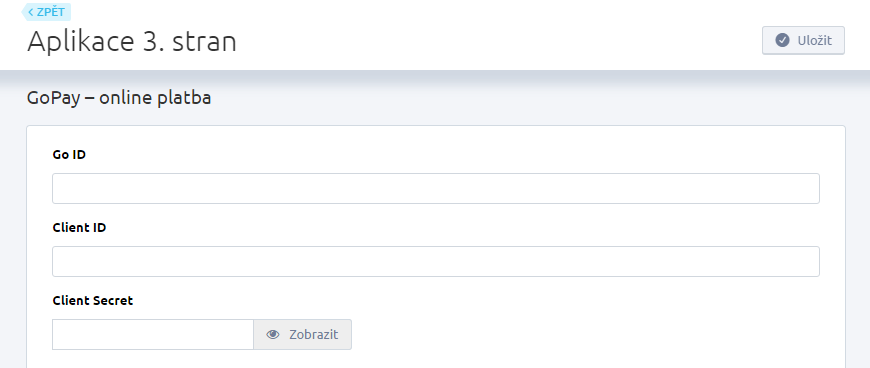Focus the Client Secret password field
The image size is (870, 368).
click(153, 335)
